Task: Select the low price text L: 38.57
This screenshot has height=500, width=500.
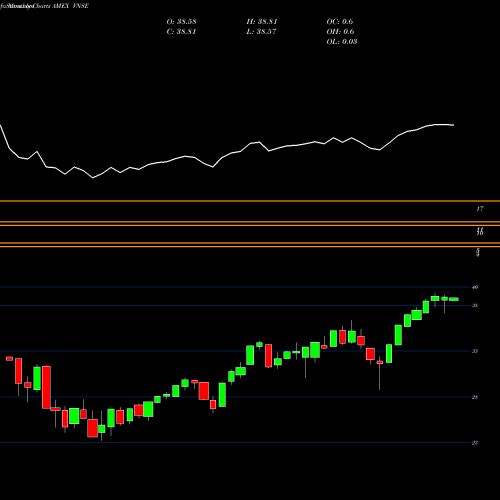Action: (261, 32)
